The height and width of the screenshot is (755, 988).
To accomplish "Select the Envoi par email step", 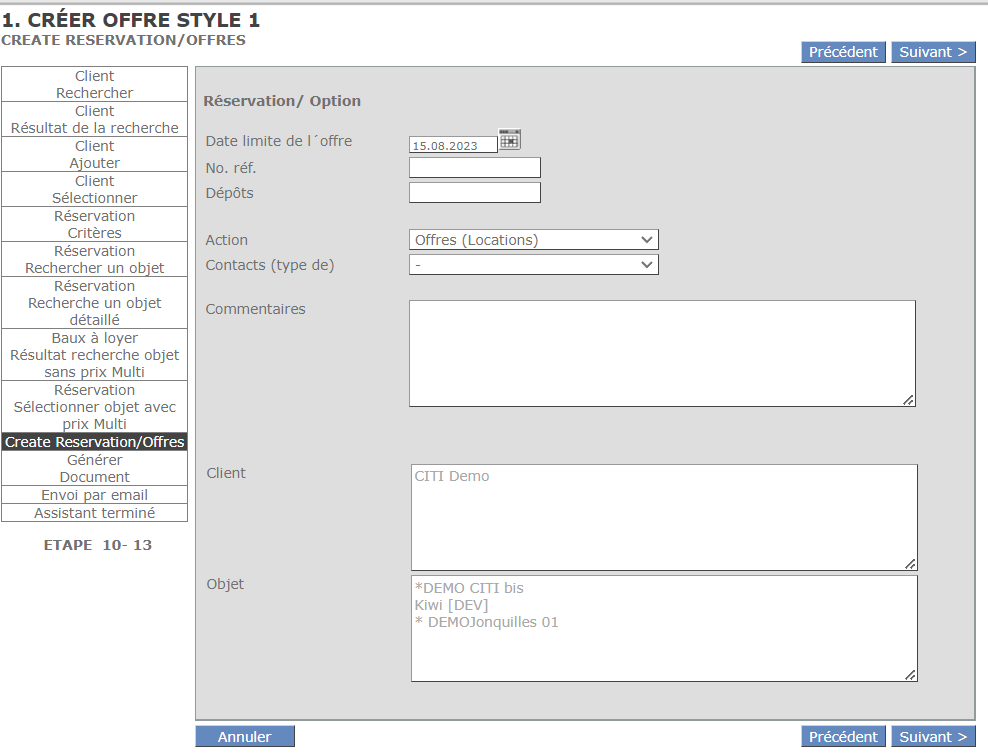I will coord(95,495).
